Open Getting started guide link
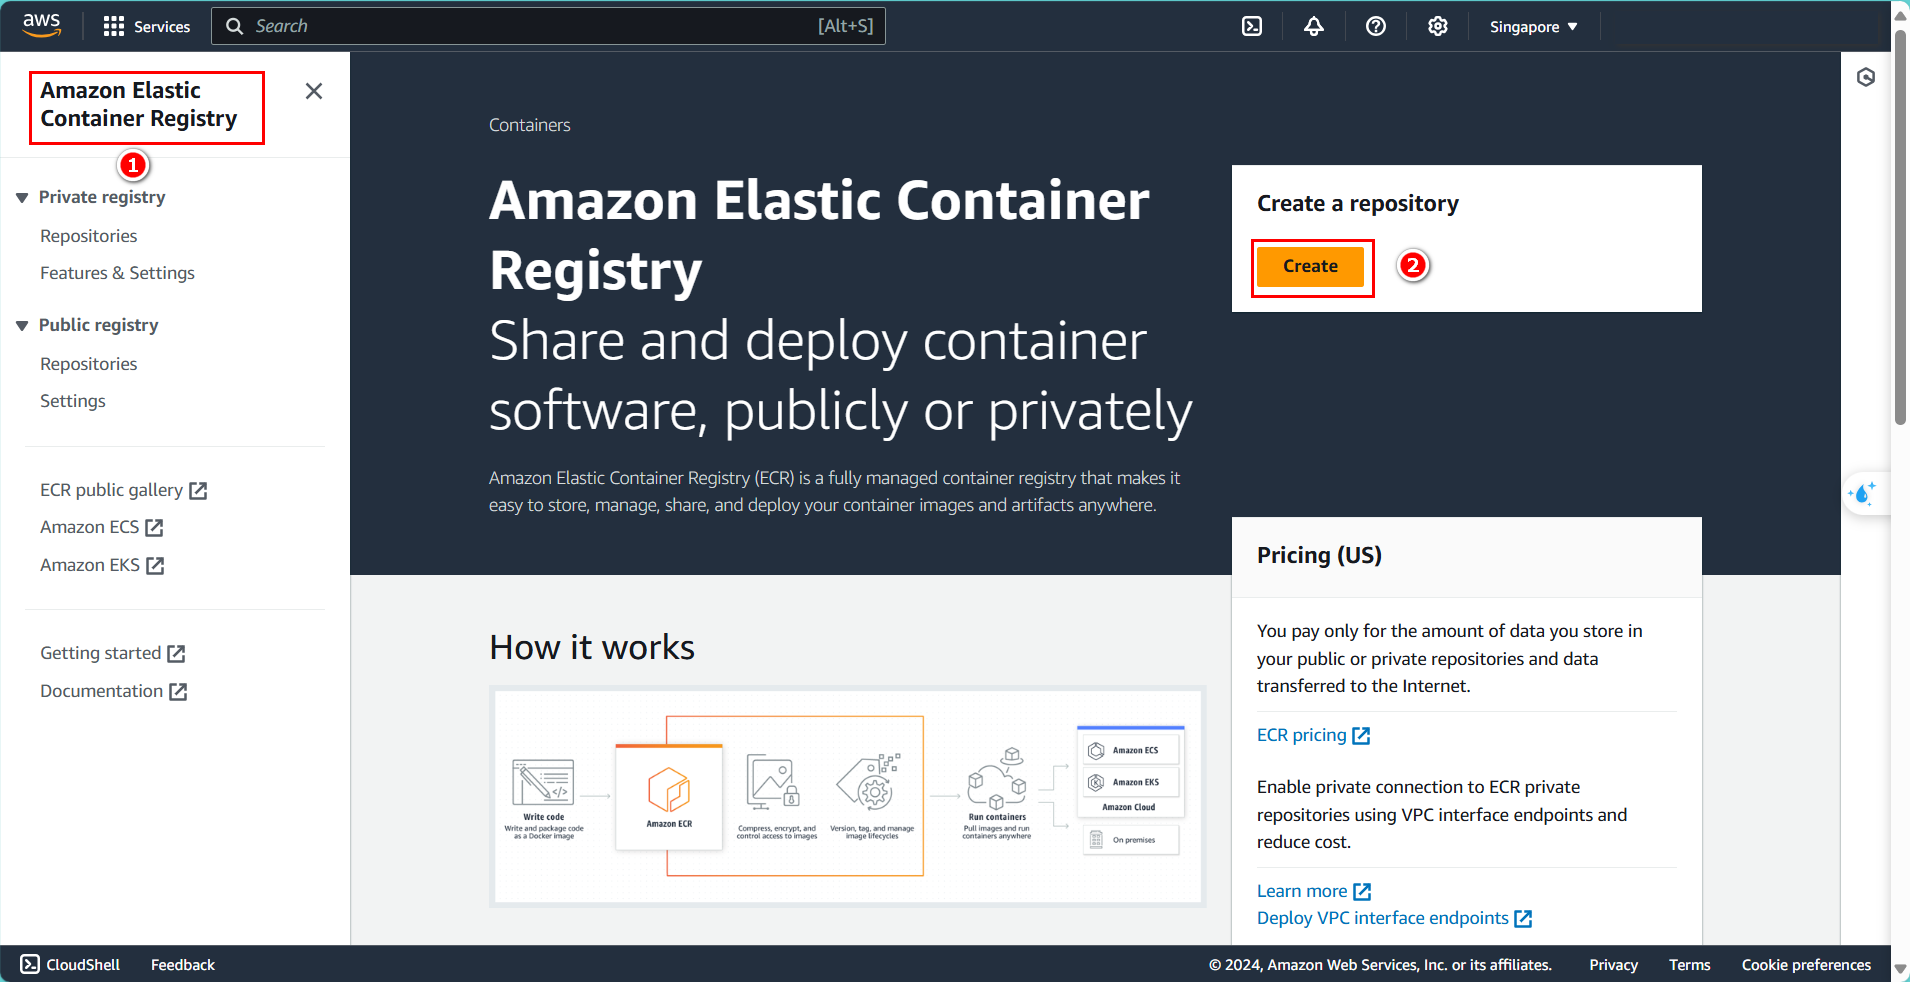The height and width of the screenshot is (982, 1910). point(100,653)
